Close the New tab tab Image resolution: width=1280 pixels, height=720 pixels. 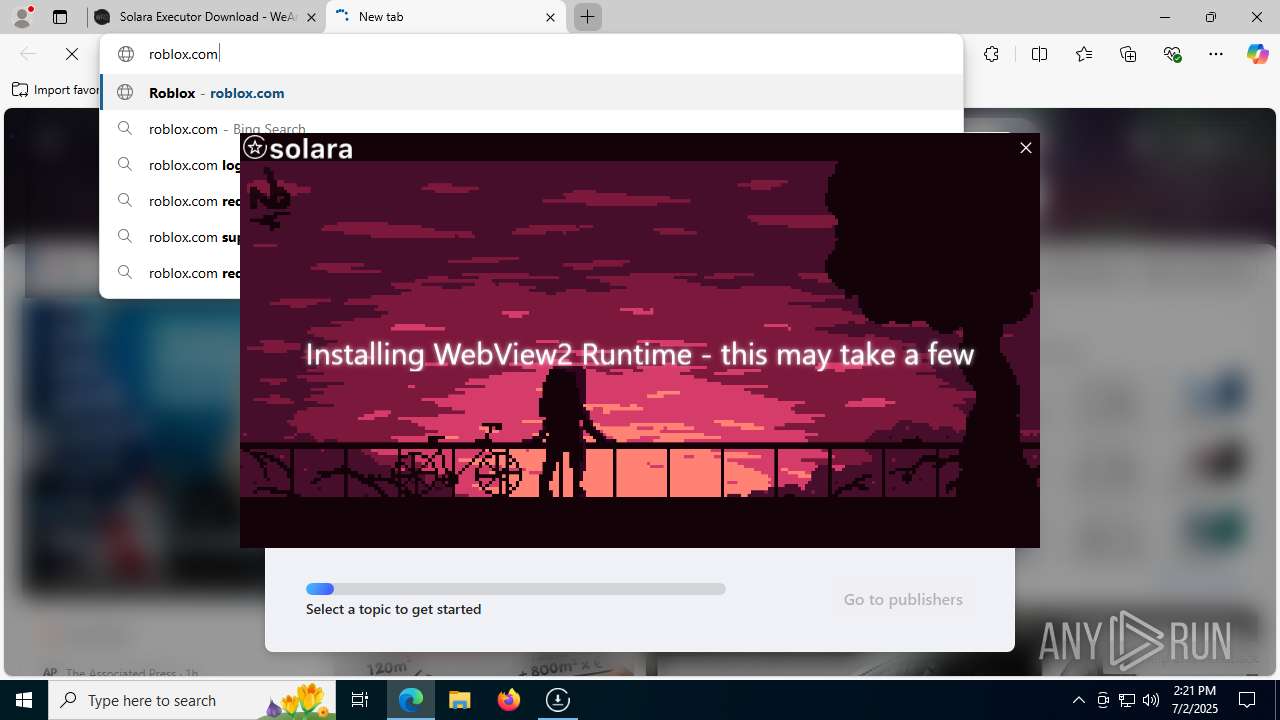click(x=550, y=17)
